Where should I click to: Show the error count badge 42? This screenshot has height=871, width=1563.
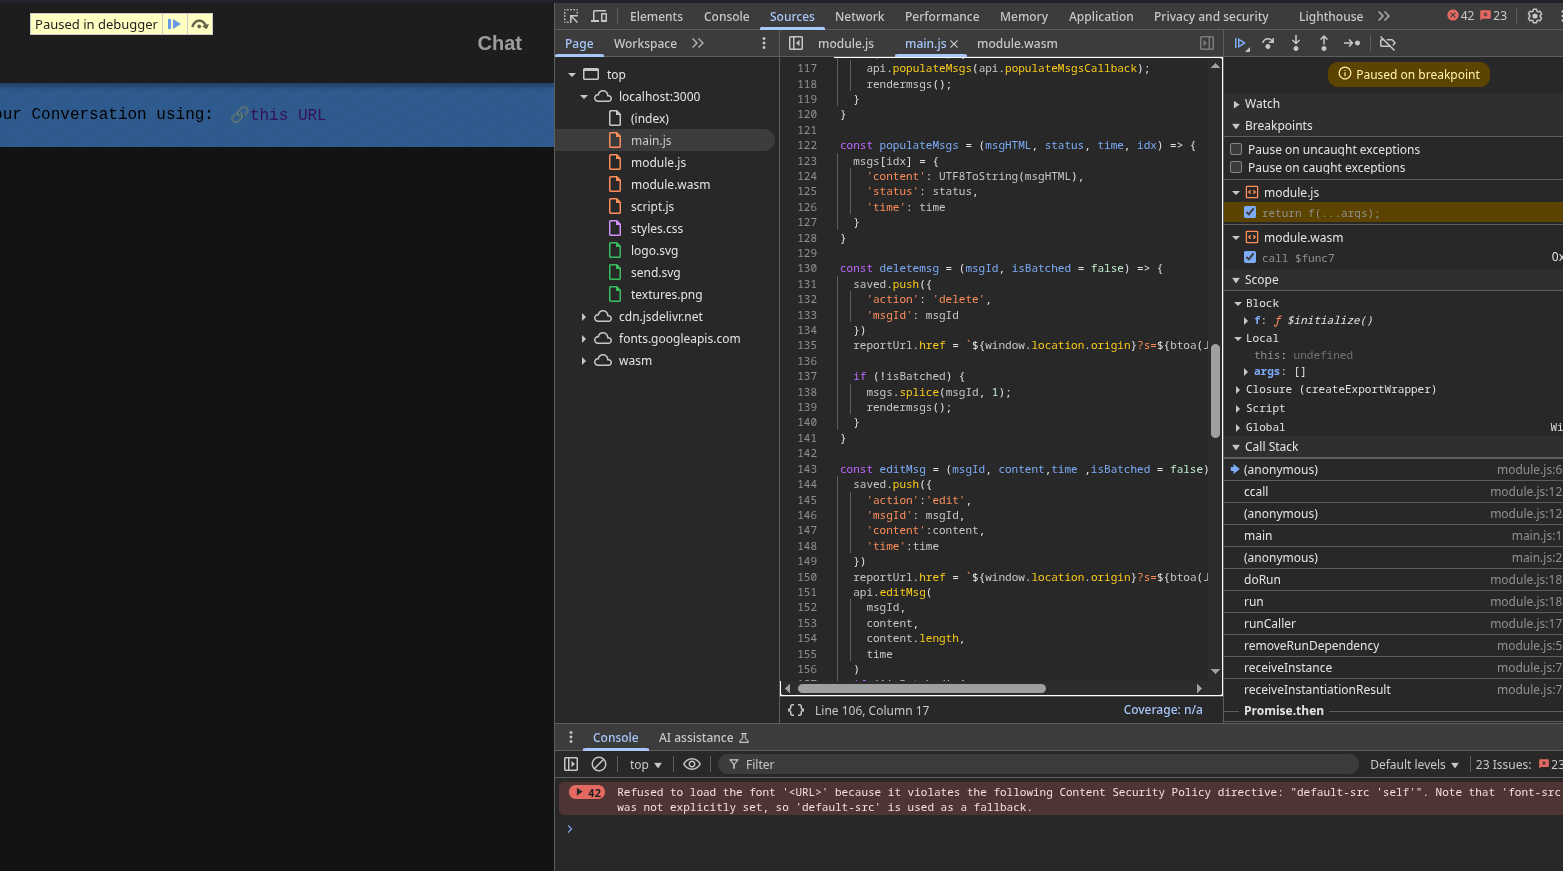coord(1460,16)
